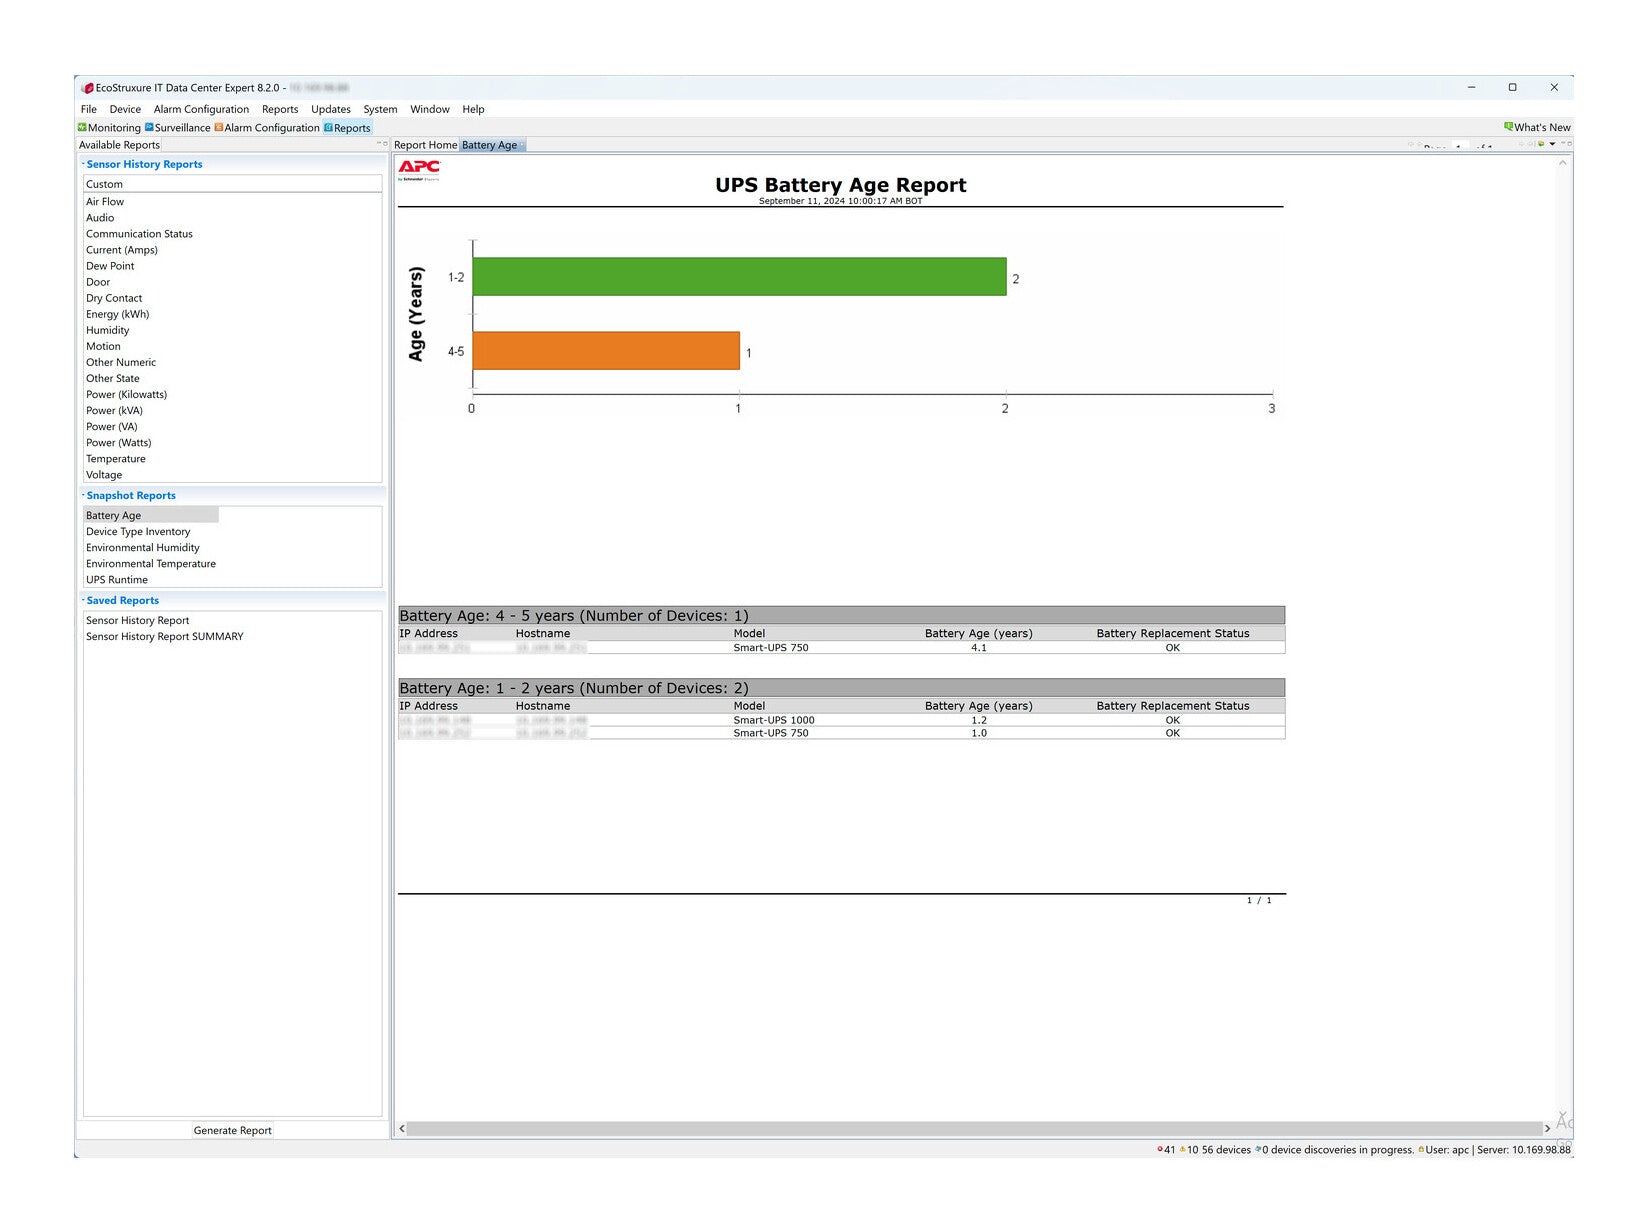Switch to the Report Home tab
This screenshot has width=1647, height=1232.
pos(425,145)
